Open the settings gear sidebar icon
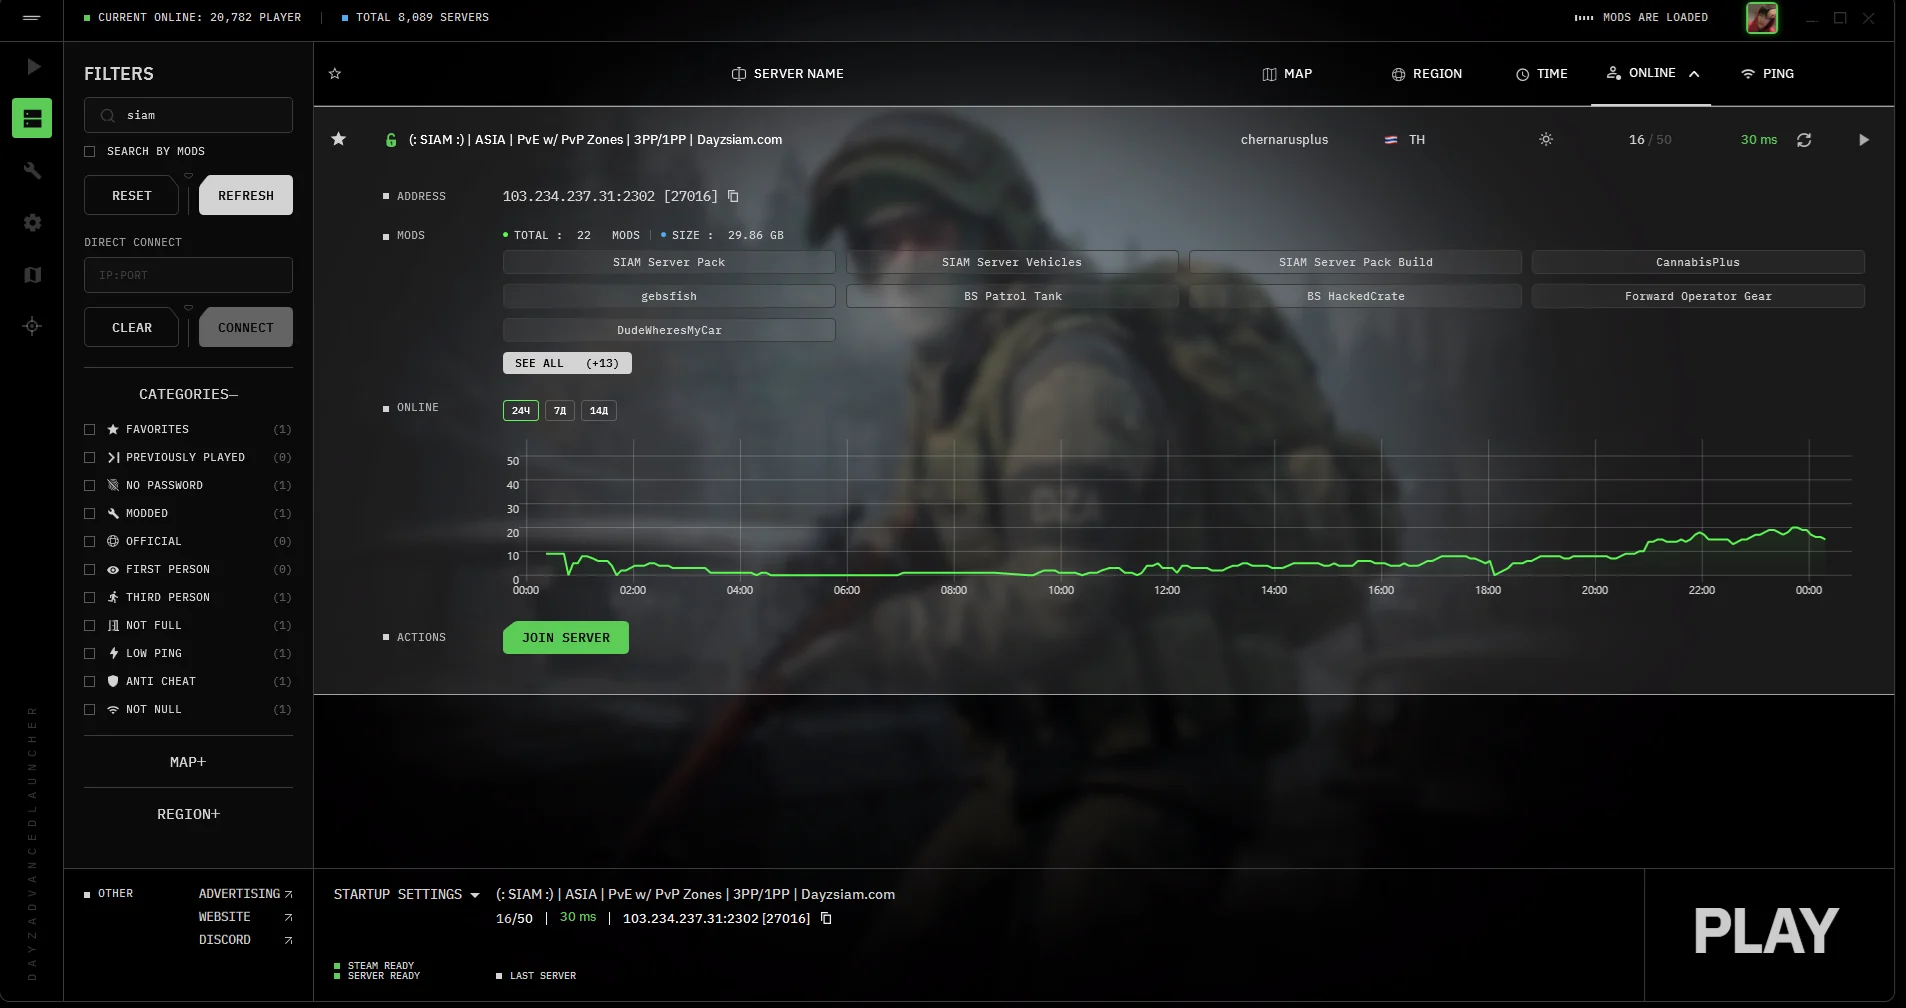1906x1008 pixels. click(x=32, y=223)
